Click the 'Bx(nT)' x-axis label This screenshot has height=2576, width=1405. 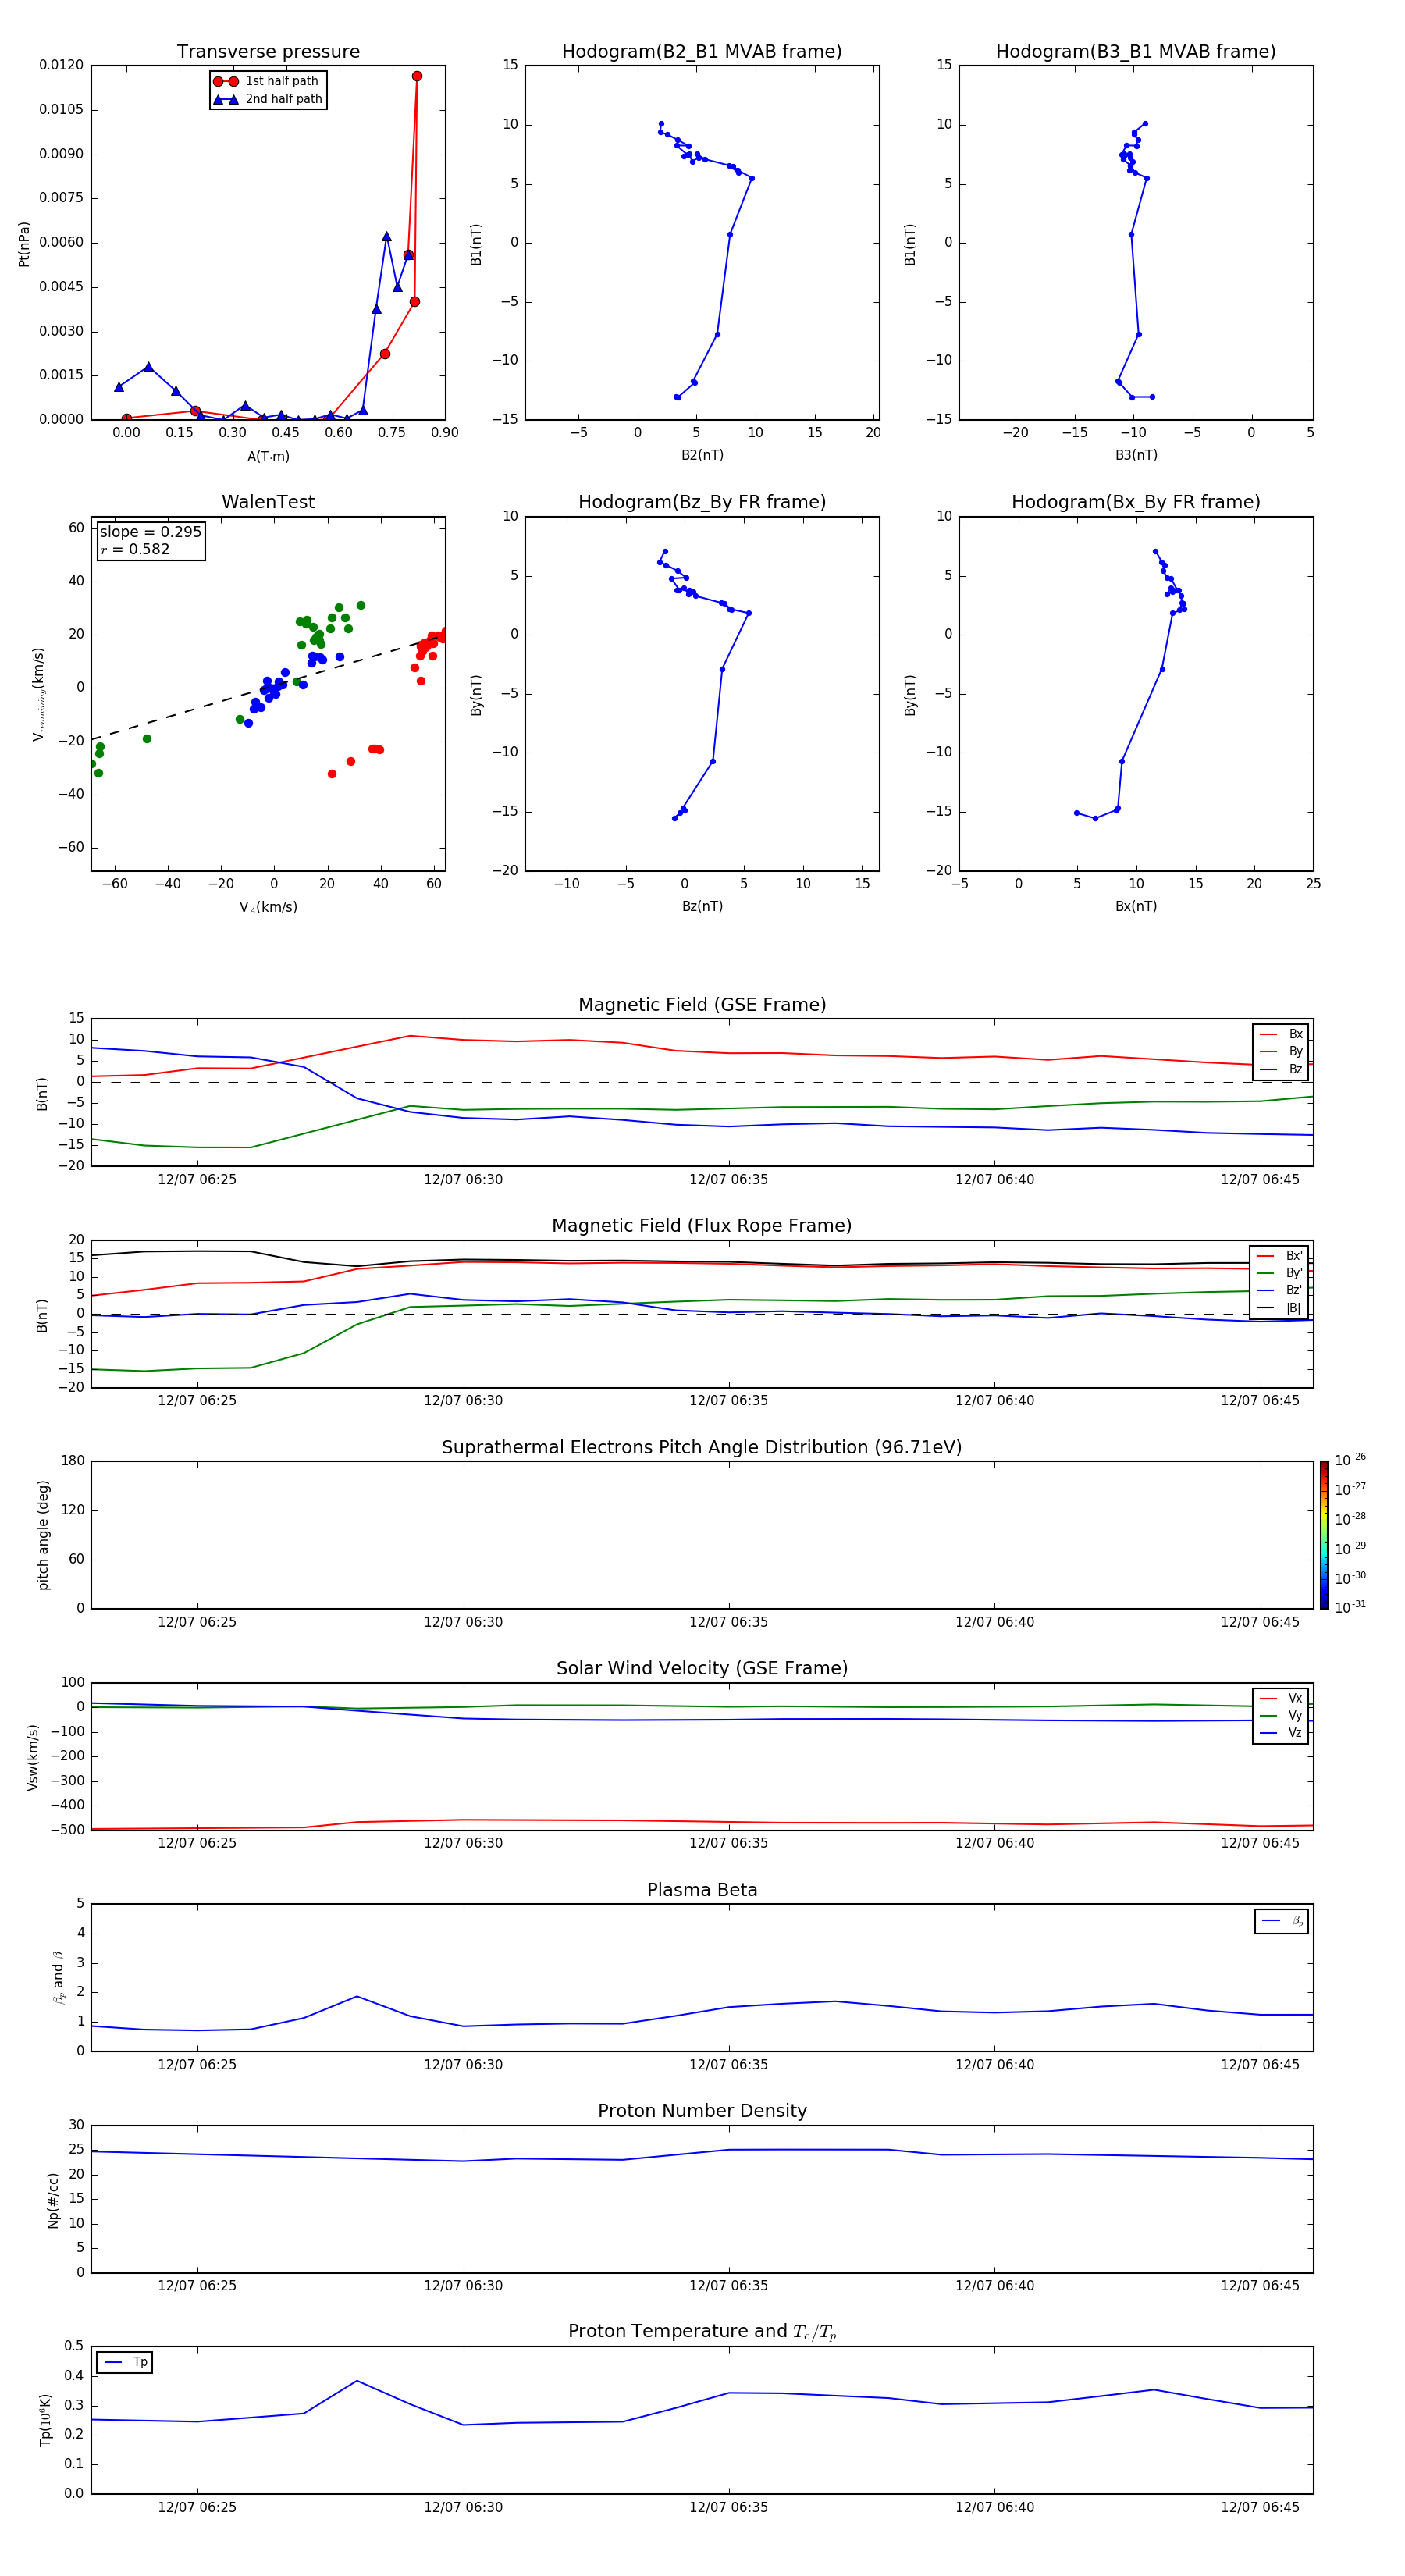click(x=1136, y=906)
